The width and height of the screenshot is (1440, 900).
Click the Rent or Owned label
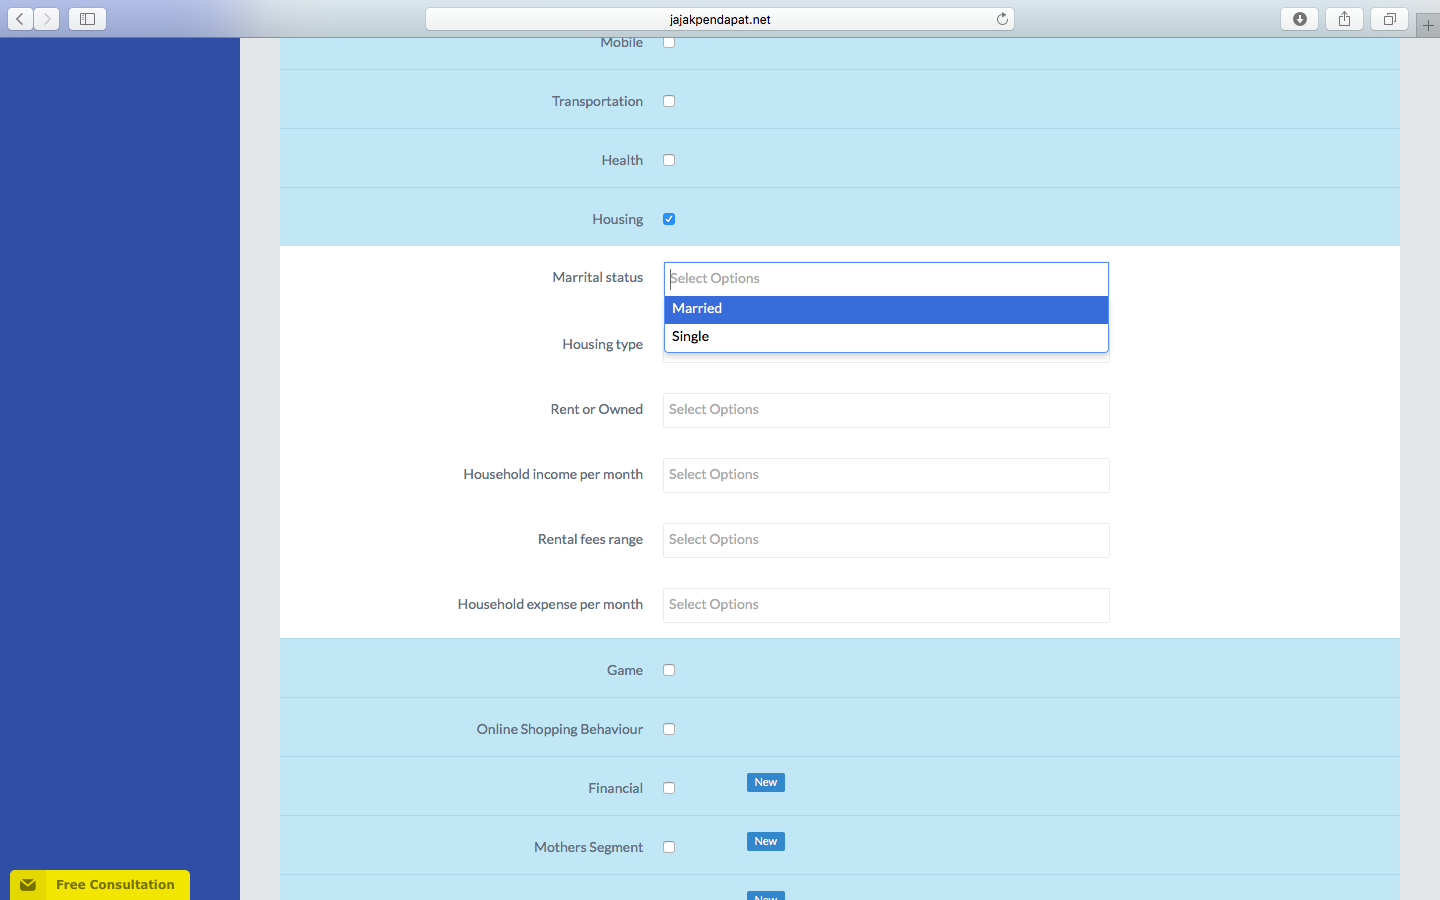(596, 409)
